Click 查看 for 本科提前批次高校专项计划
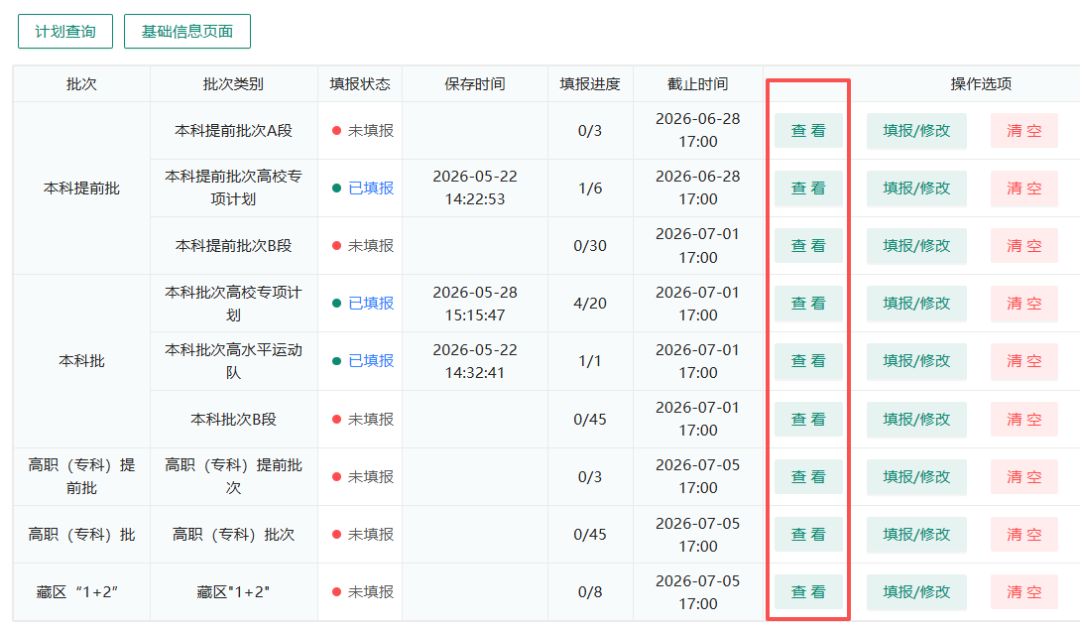The image size is (1080, 629). coord(808,188)
